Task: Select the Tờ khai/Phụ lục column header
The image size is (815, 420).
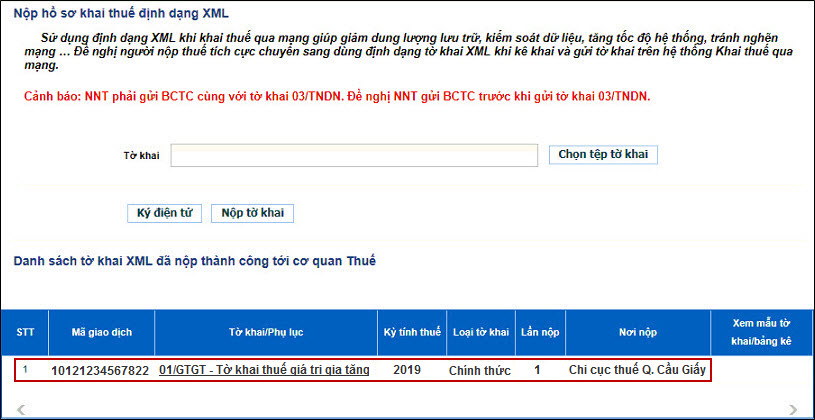Action: (264, 332)
